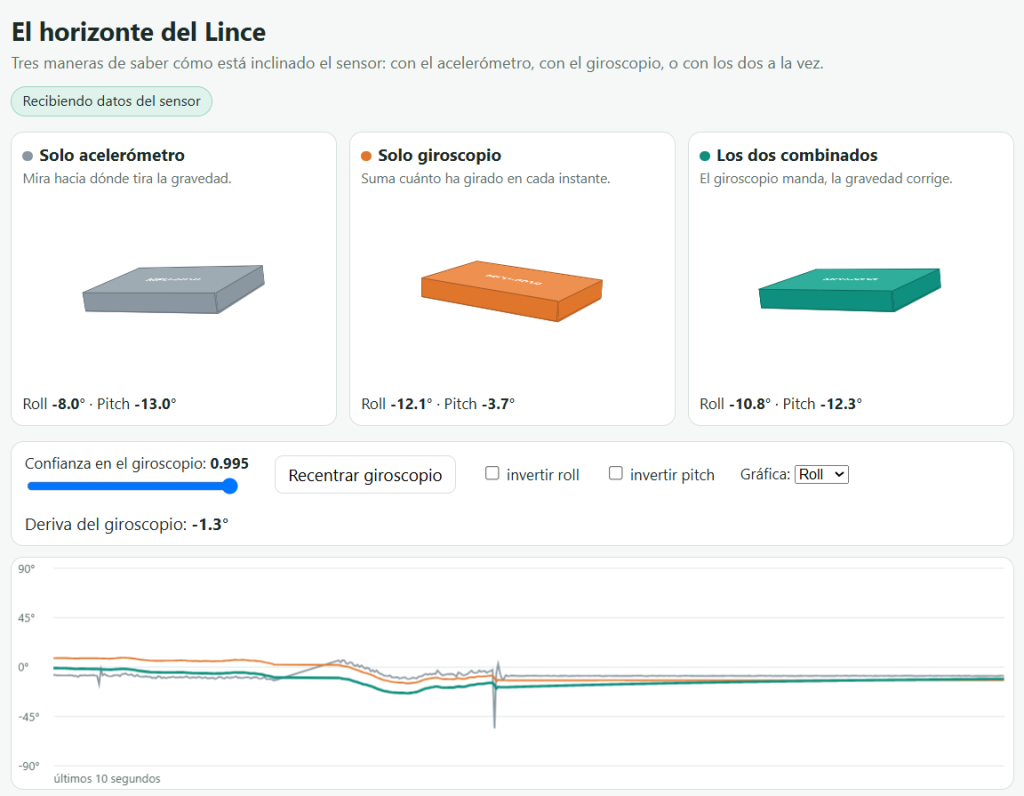
Task: Click the combined Pitch -12.3° reading
Action: click(x=822, y=404)
